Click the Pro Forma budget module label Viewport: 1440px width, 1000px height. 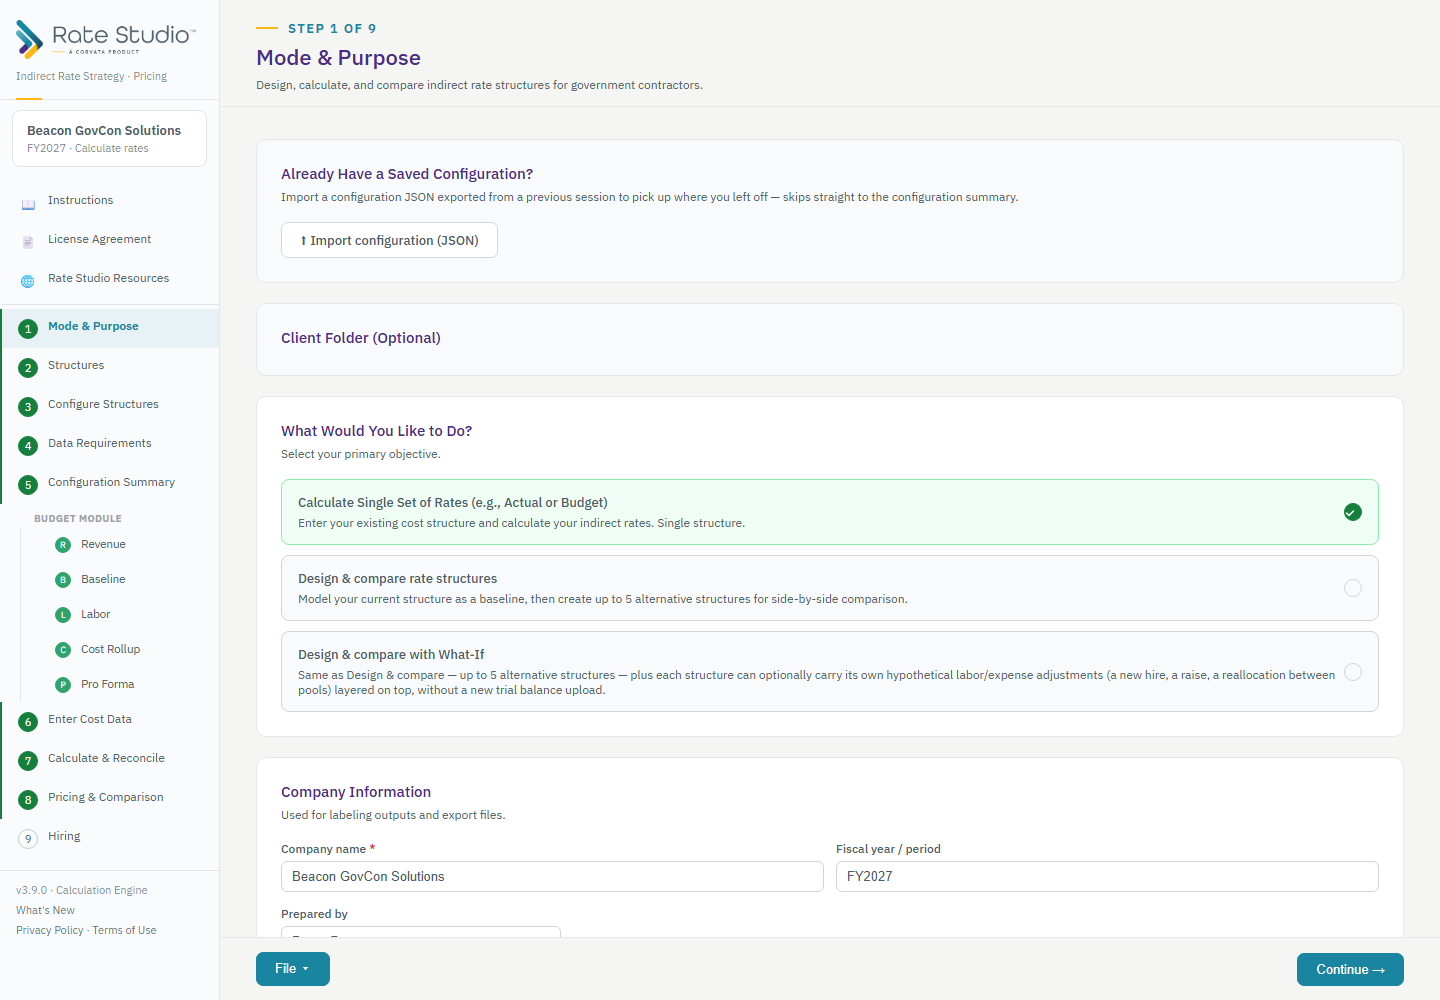[x=107, y=685]
